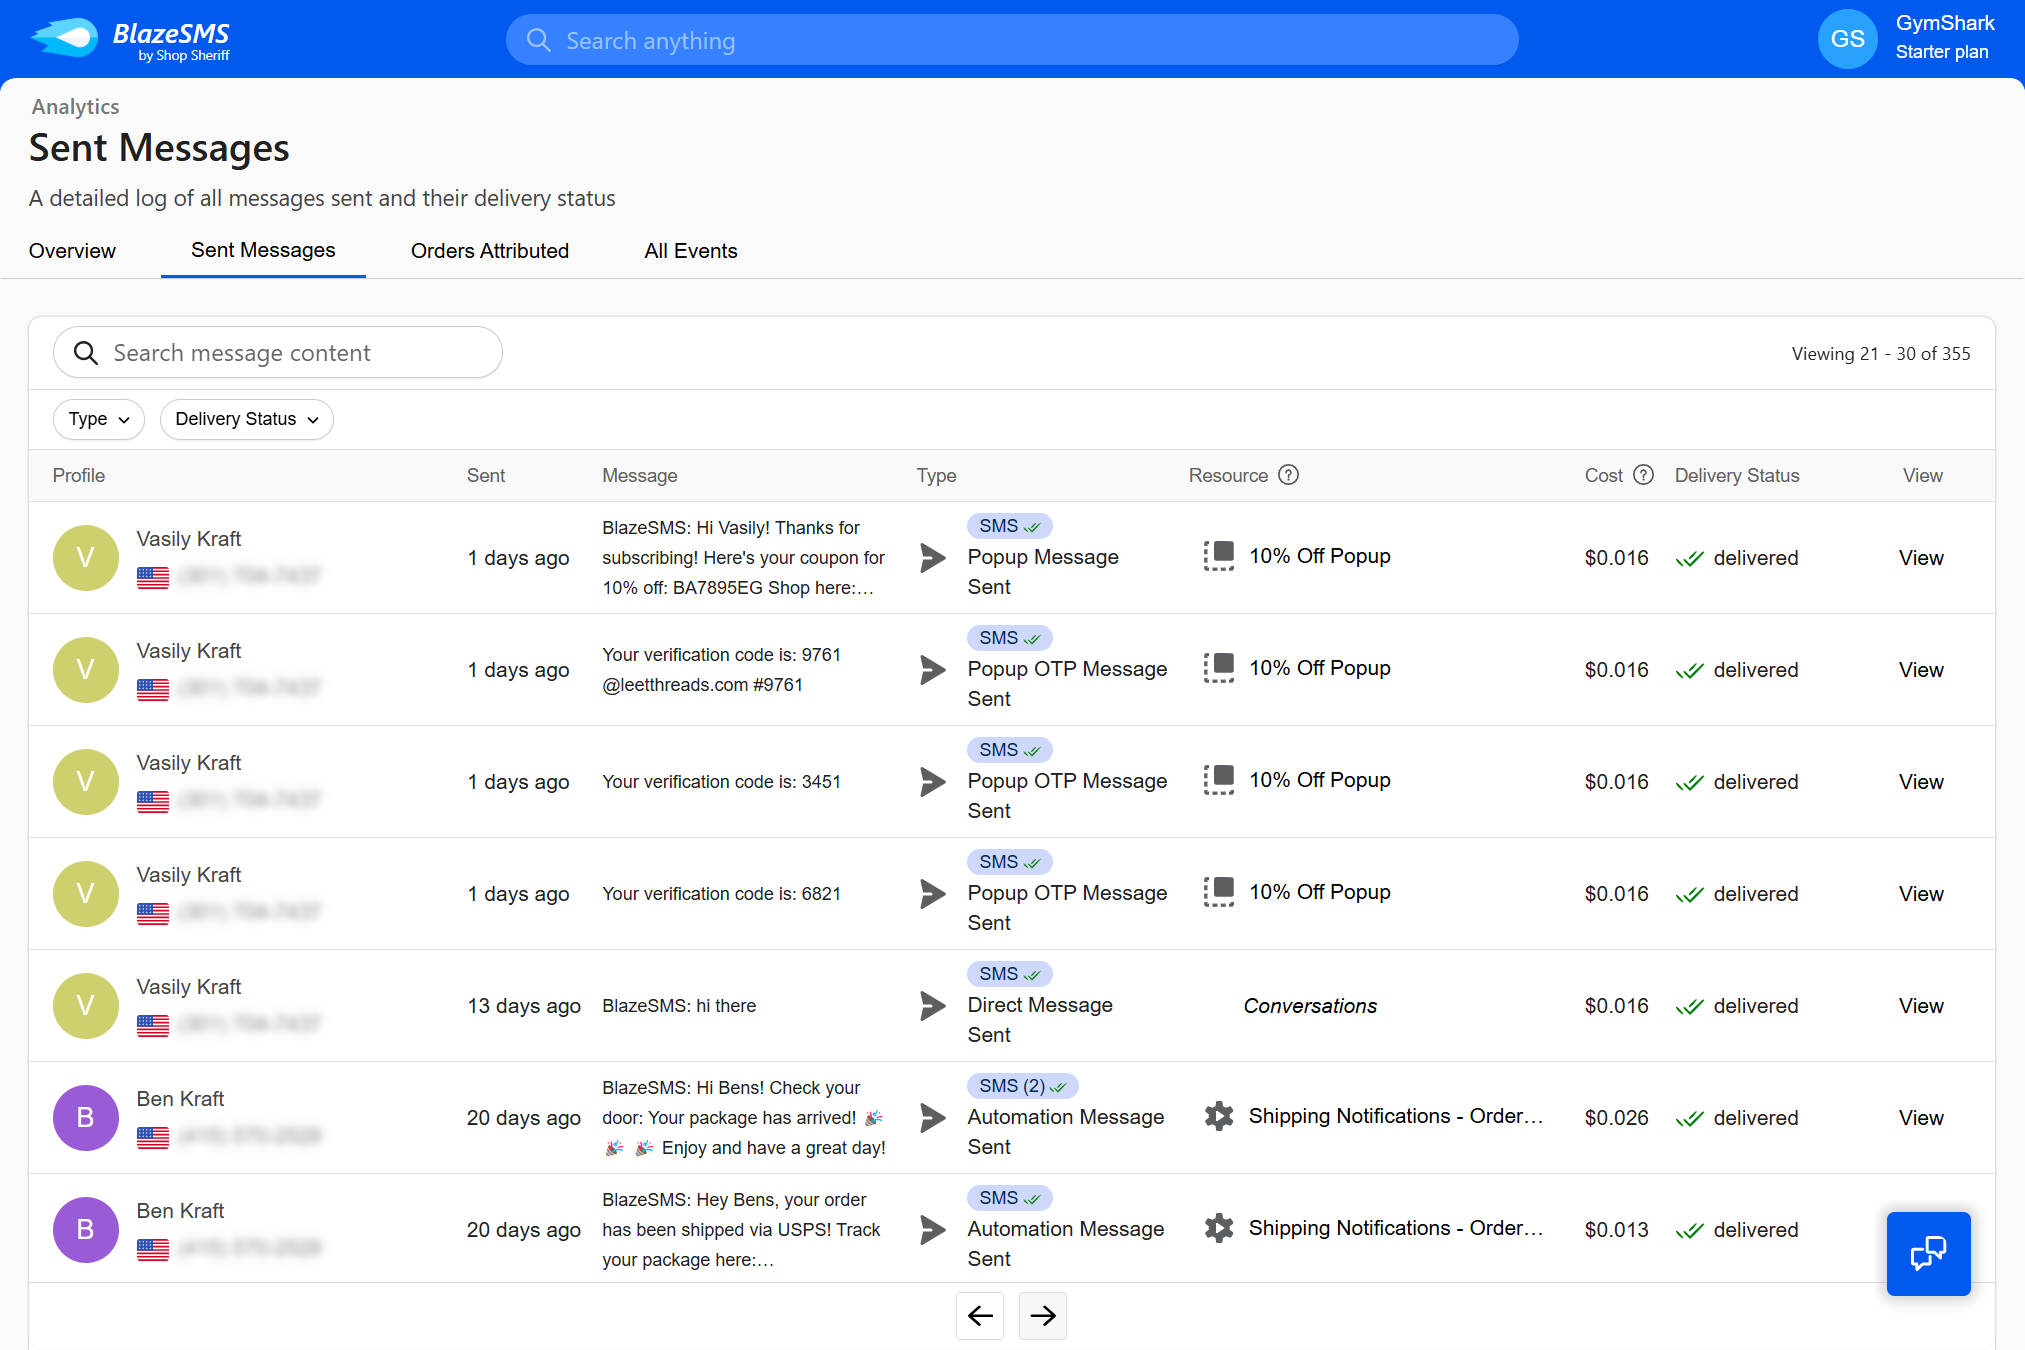Click send arrow icon for code 3451 row
2025x1350 pixels.
point(933,782)
